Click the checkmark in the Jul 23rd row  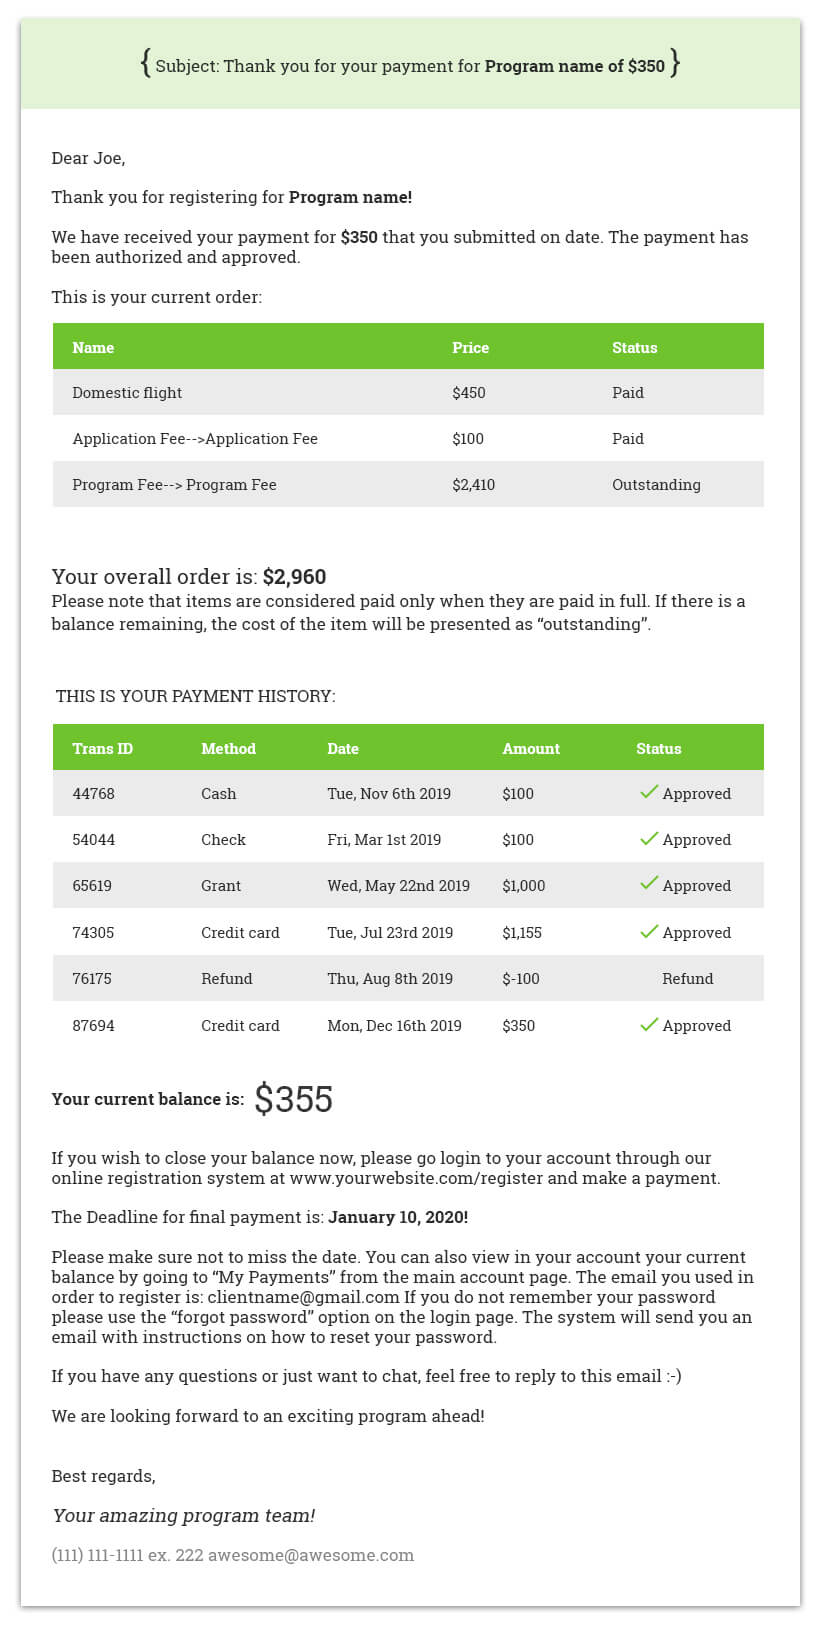[x=649, y=931]
